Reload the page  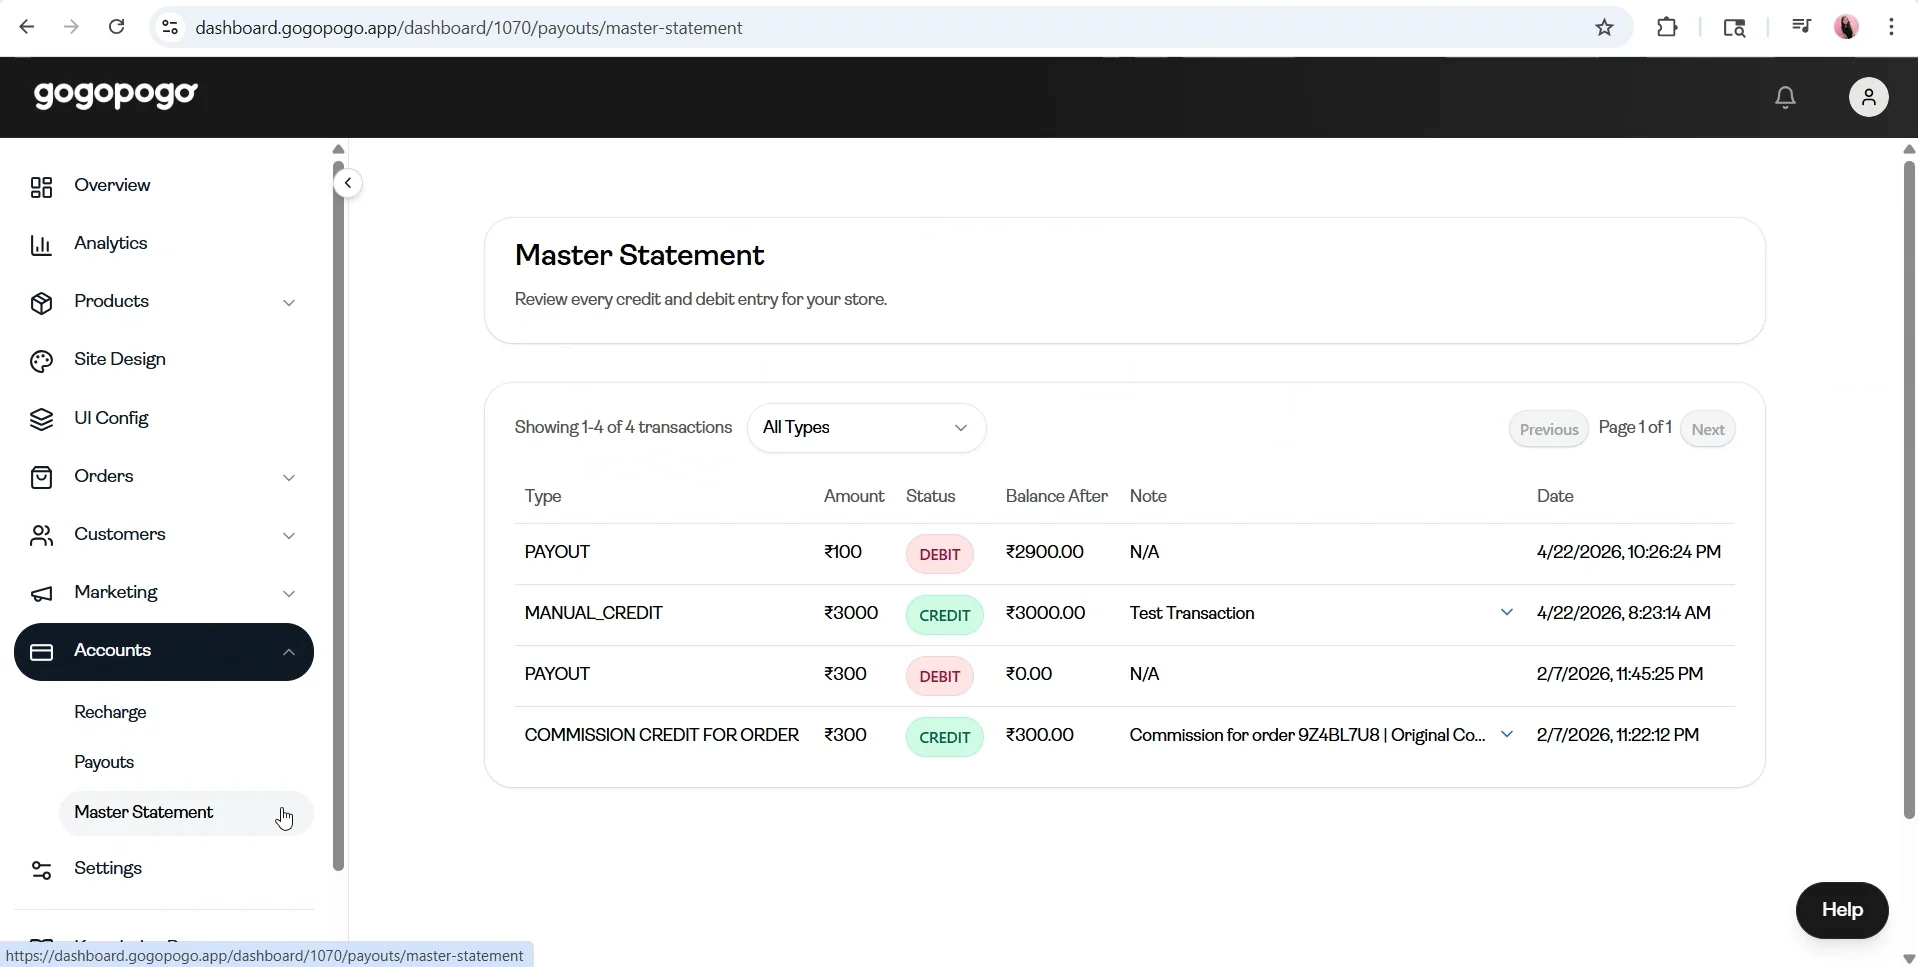pos(116,27)
